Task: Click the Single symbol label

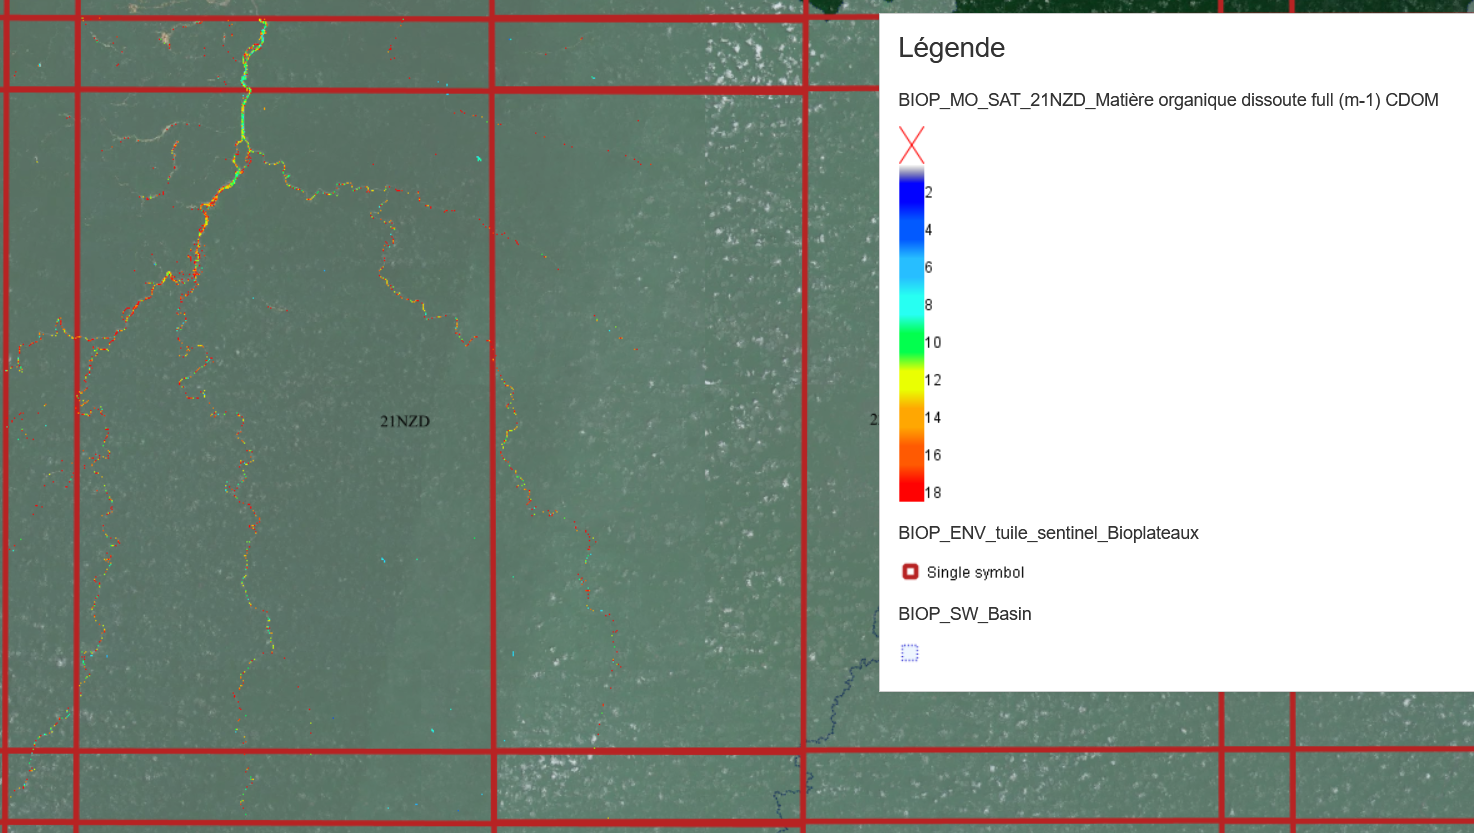Action: [975, 572]
